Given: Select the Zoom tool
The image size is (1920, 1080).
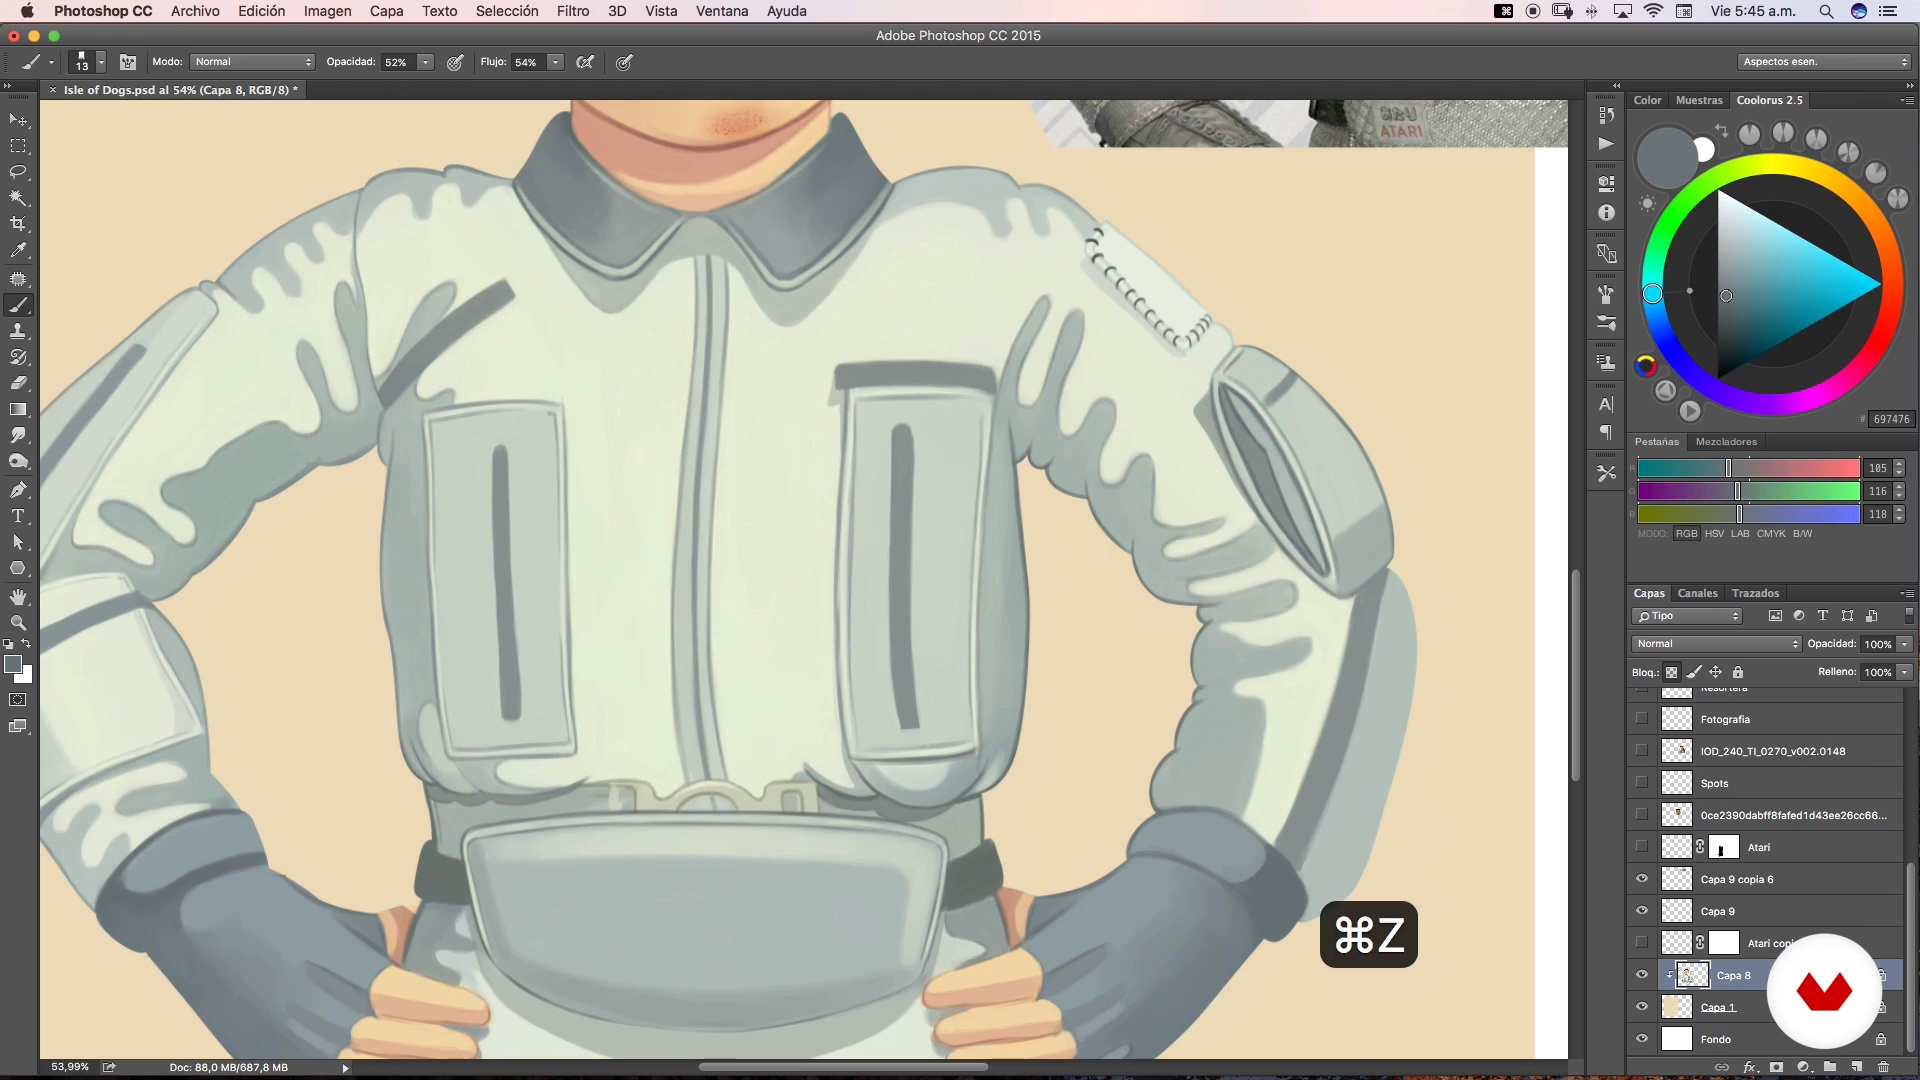Looking at the screenshot, I should [x=18, y=622].
